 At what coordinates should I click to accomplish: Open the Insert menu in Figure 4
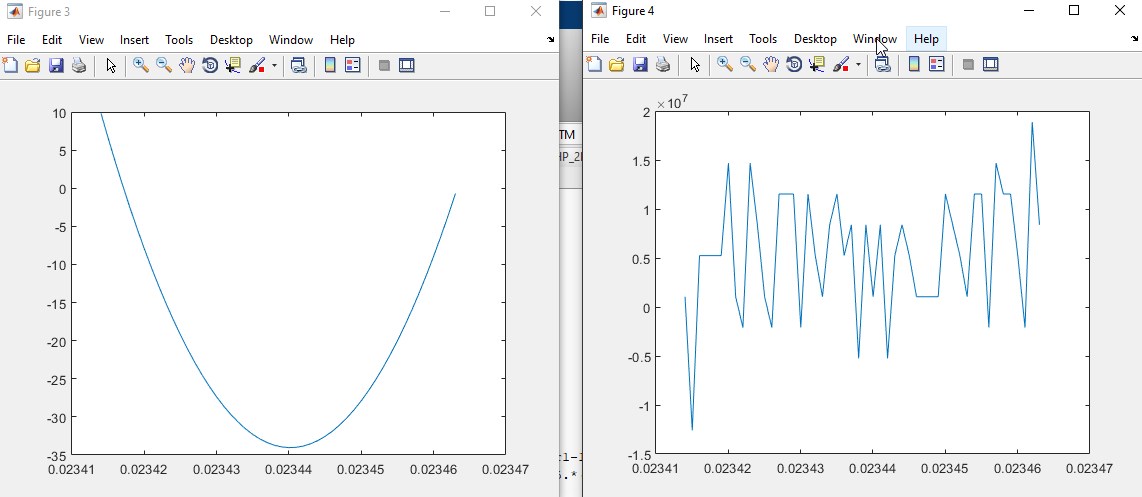pos(718,39)
